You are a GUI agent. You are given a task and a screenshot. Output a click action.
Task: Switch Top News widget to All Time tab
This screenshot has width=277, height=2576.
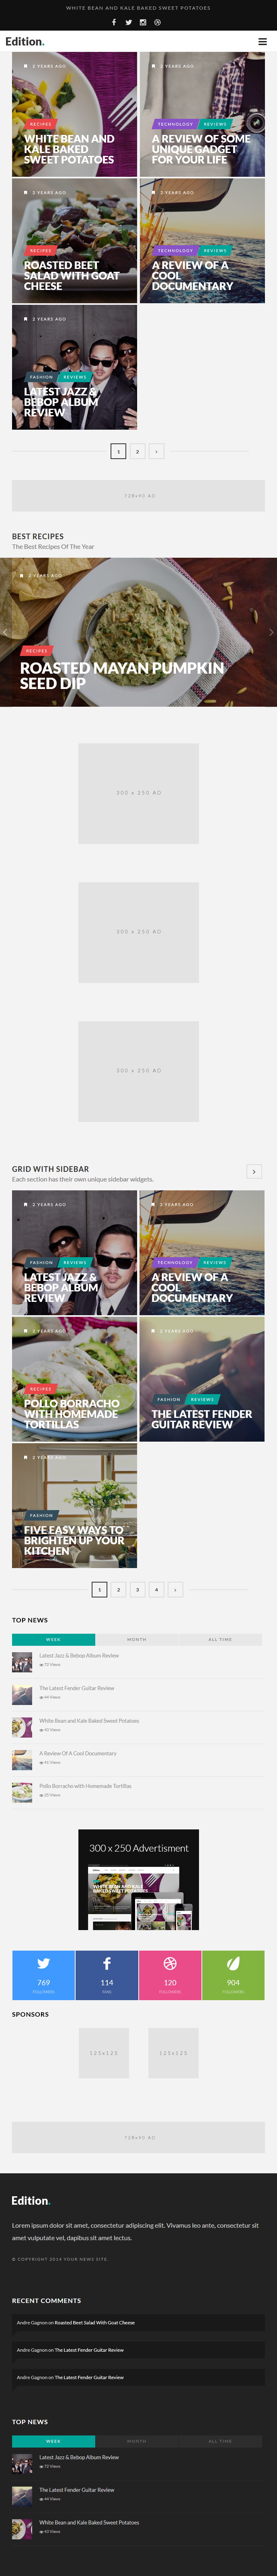coord(220,1639)
